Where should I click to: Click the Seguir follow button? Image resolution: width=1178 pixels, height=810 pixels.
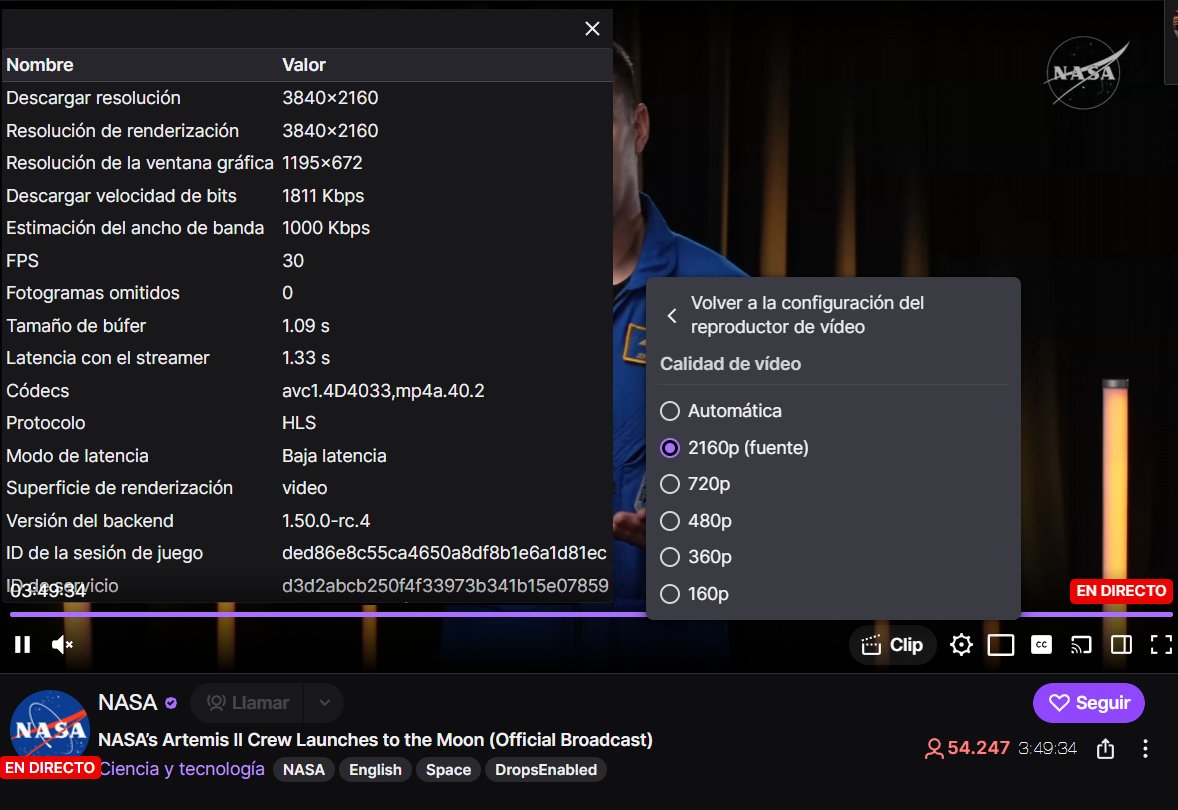(x=1089, y=703)
